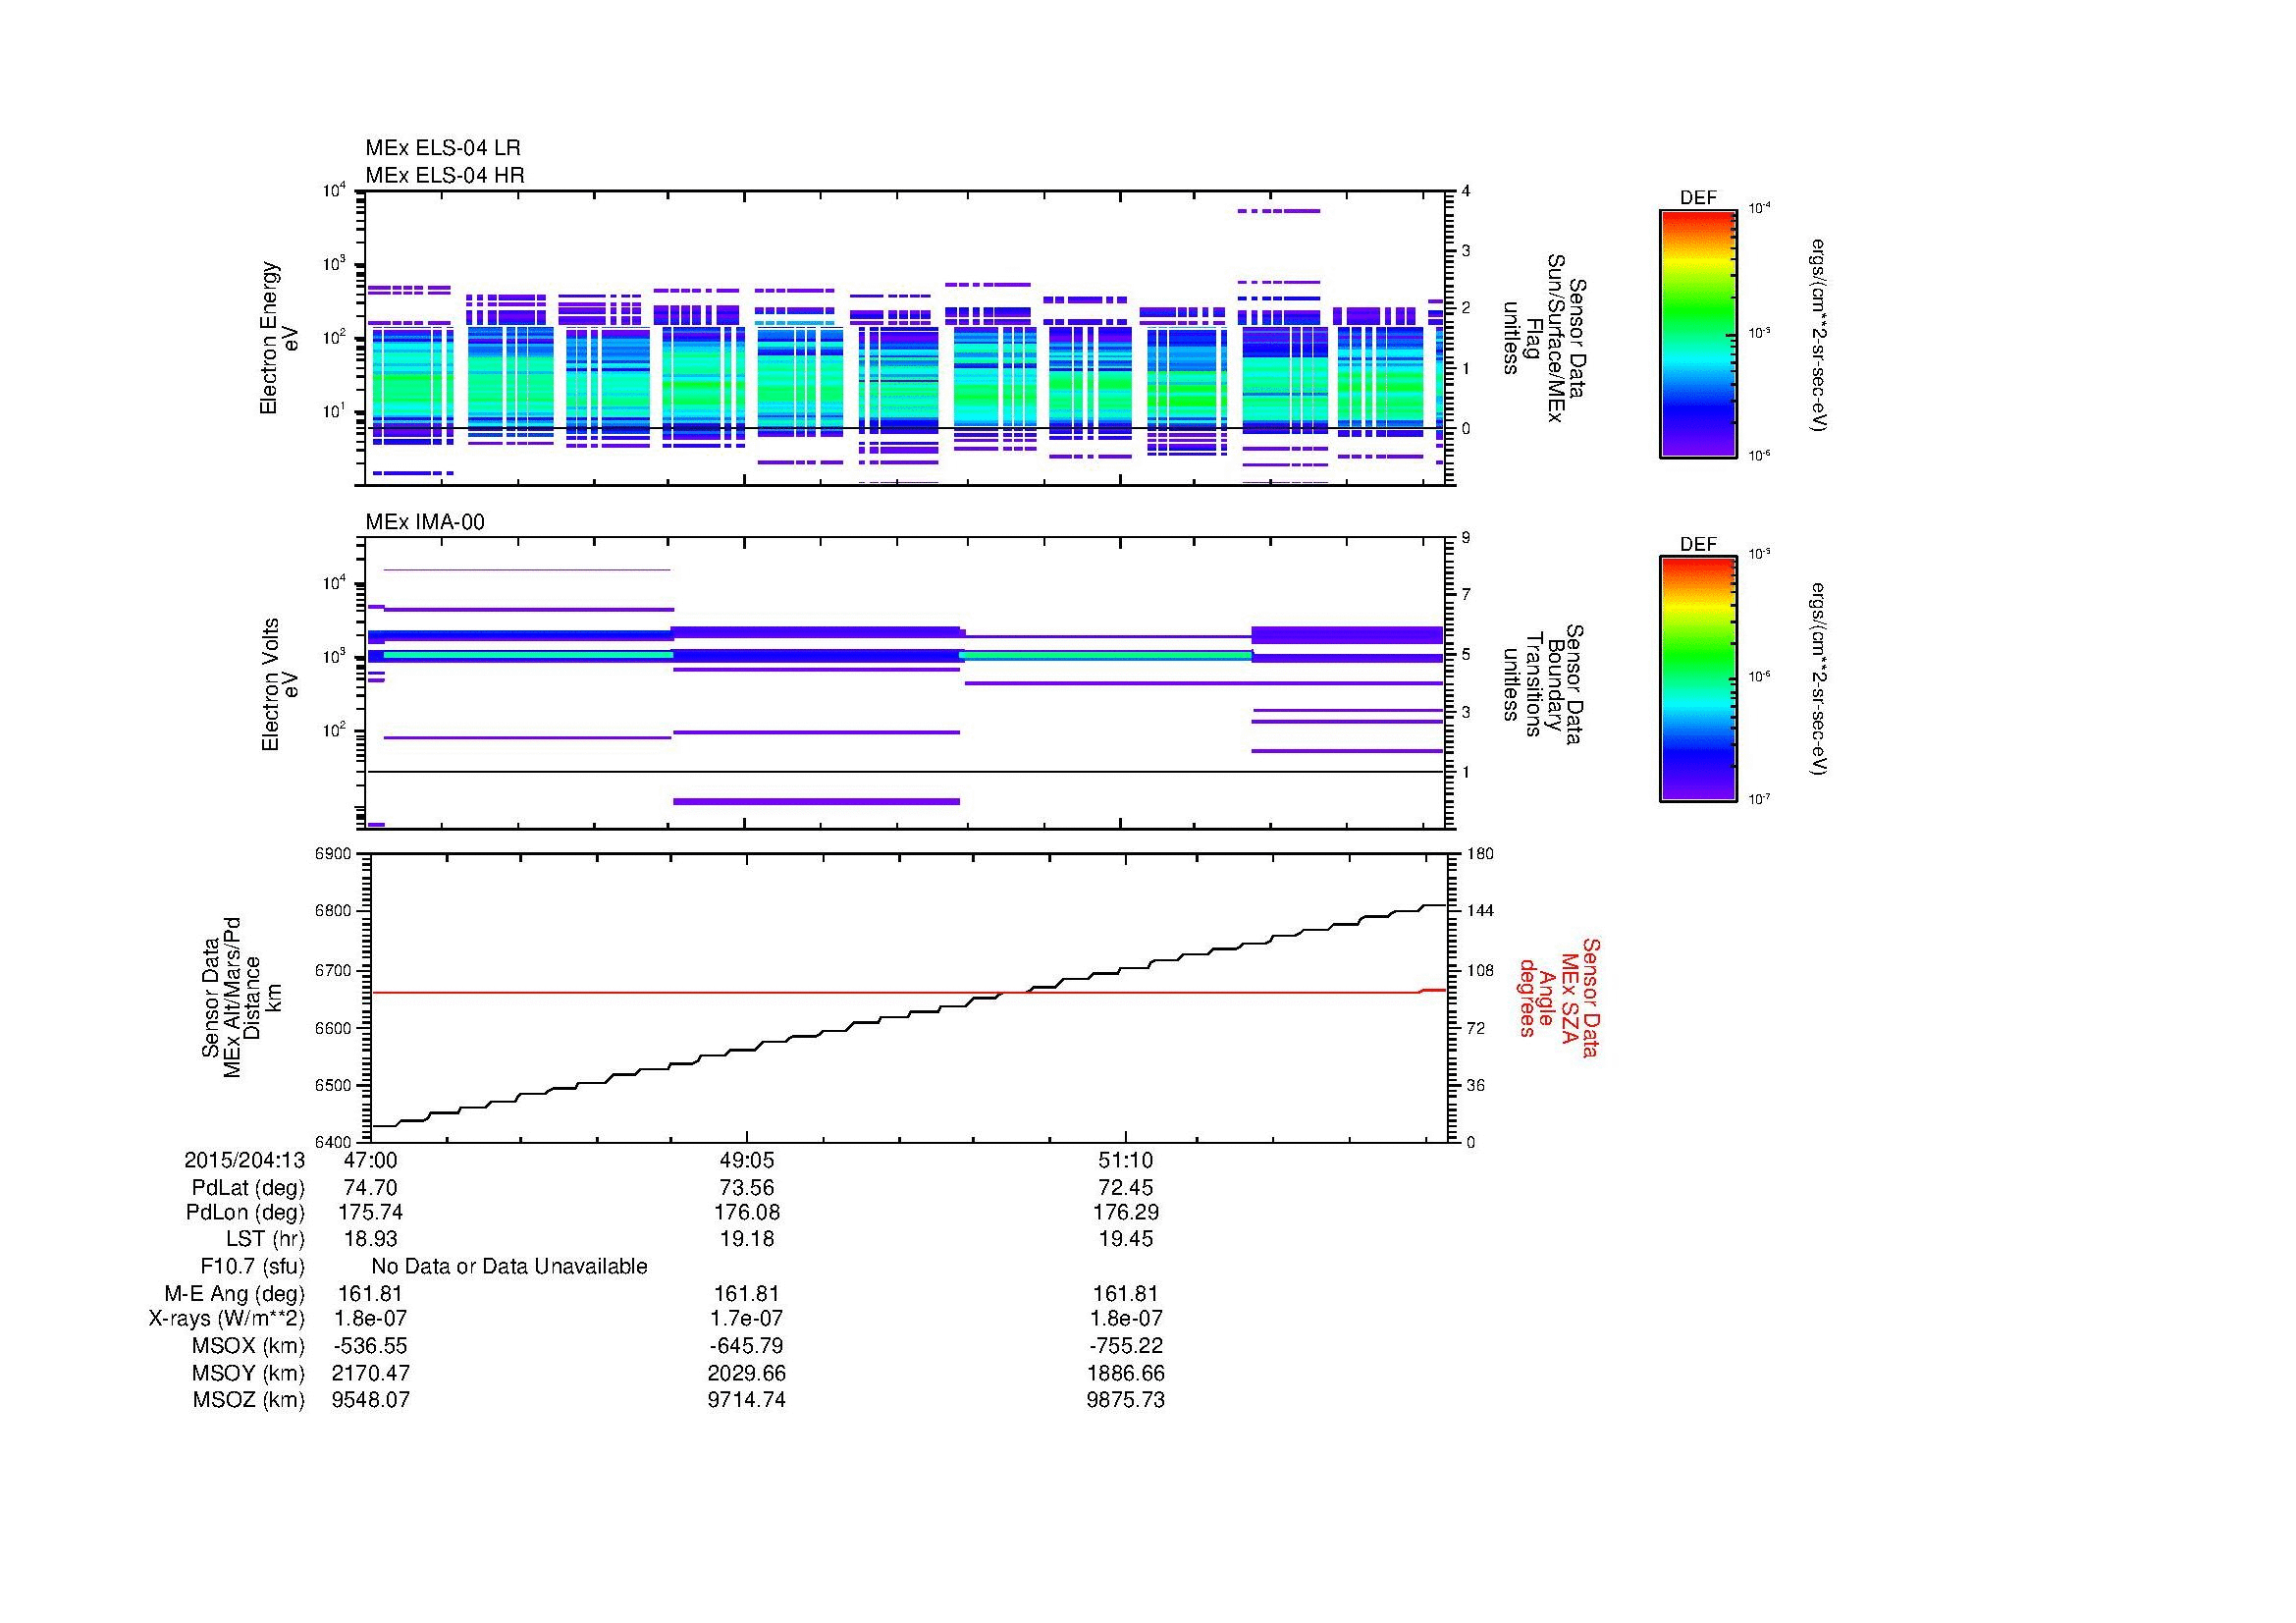Click the 'F10.7 (sfu)' row label
The width and height of the screenshot is (2296, 1623).
tap(252, 1267)
